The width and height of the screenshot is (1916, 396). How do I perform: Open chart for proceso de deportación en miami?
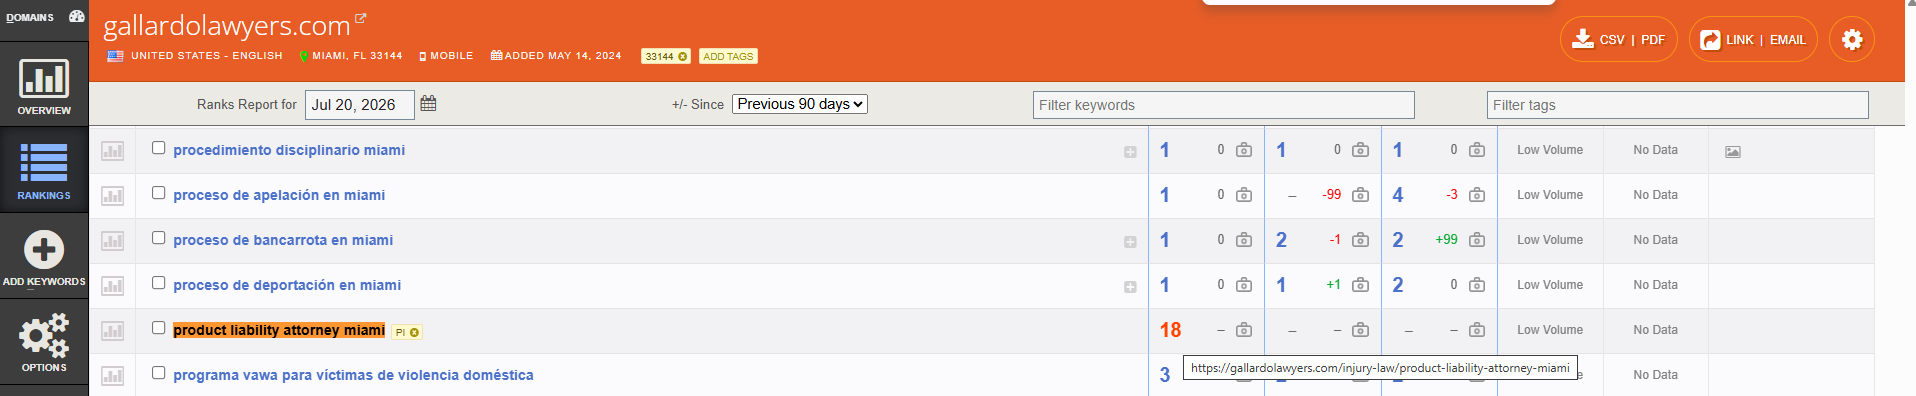click(112, 286)
